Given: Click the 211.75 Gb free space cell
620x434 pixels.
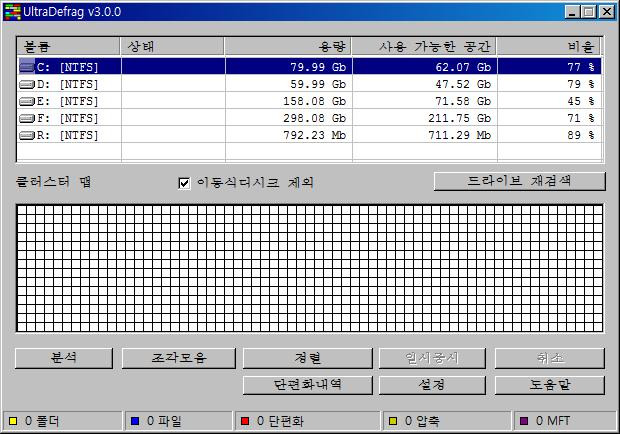Looking at the screenshot, I should click(x=425, y=118).
